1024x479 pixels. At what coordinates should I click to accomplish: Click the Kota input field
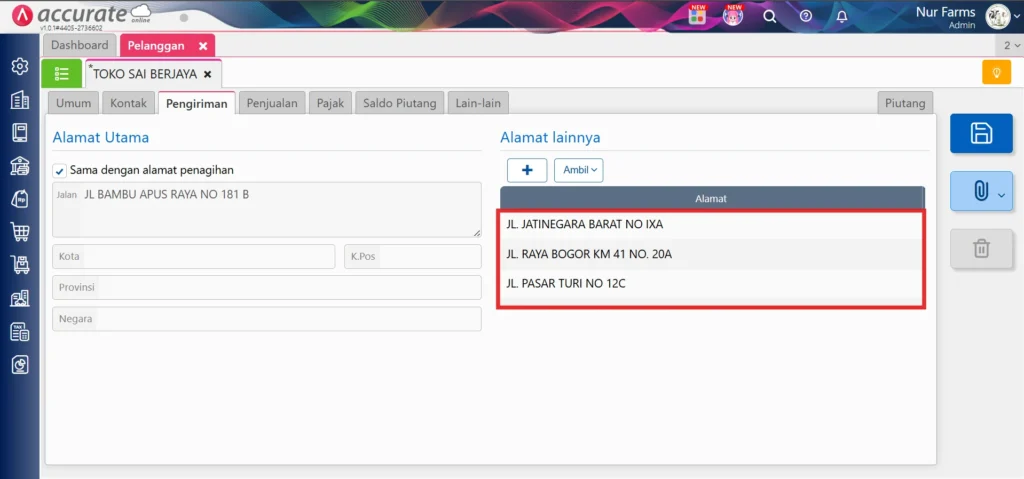193,256
